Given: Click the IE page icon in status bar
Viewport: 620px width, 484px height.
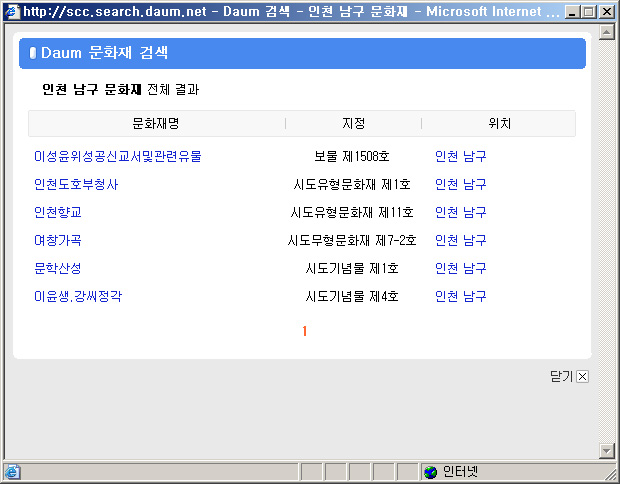Looking at the screenshot, I should click(12, 472).
